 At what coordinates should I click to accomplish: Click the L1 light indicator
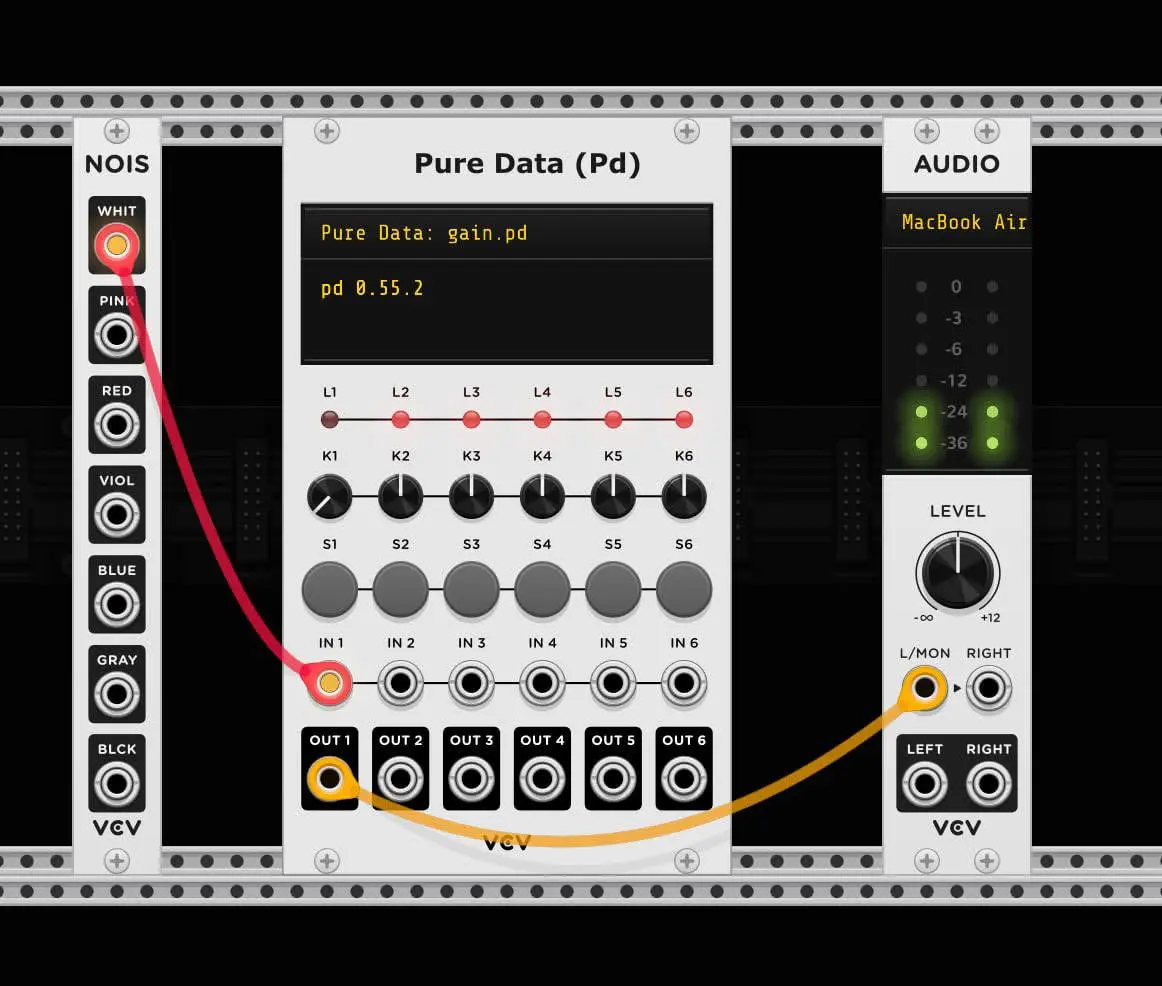pyautogui.click(x=330, y=420)
